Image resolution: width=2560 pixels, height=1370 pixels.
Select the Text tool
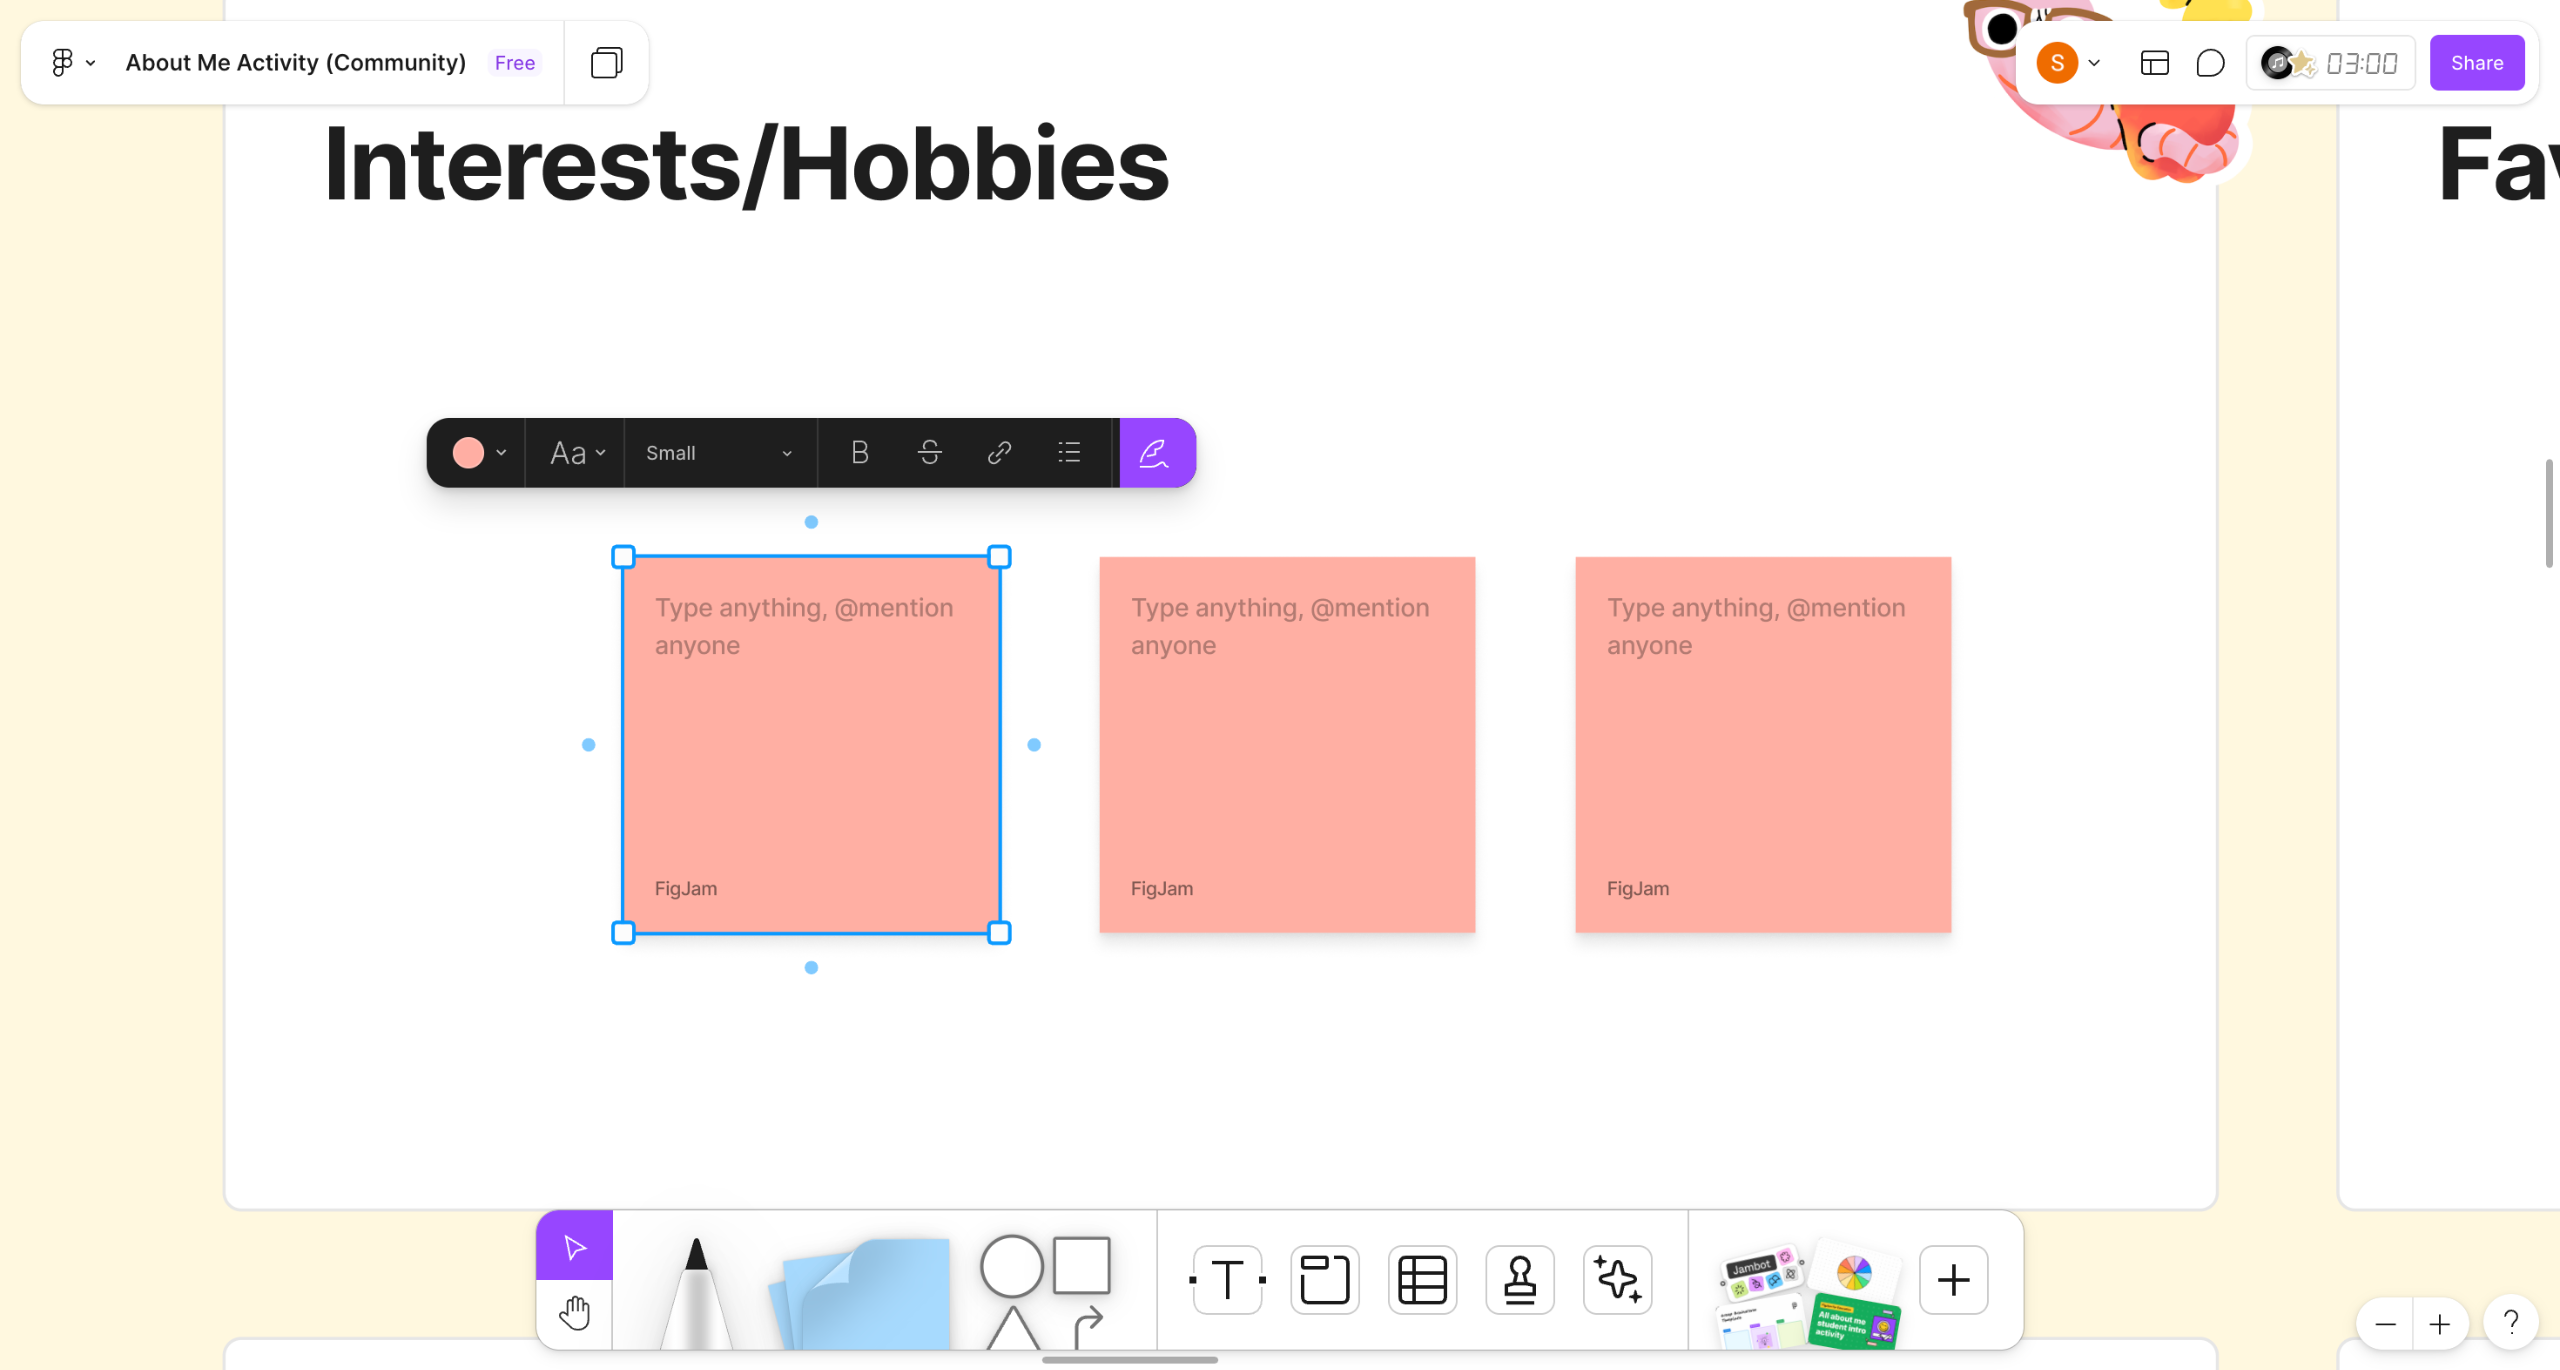pos(1227,1279)
